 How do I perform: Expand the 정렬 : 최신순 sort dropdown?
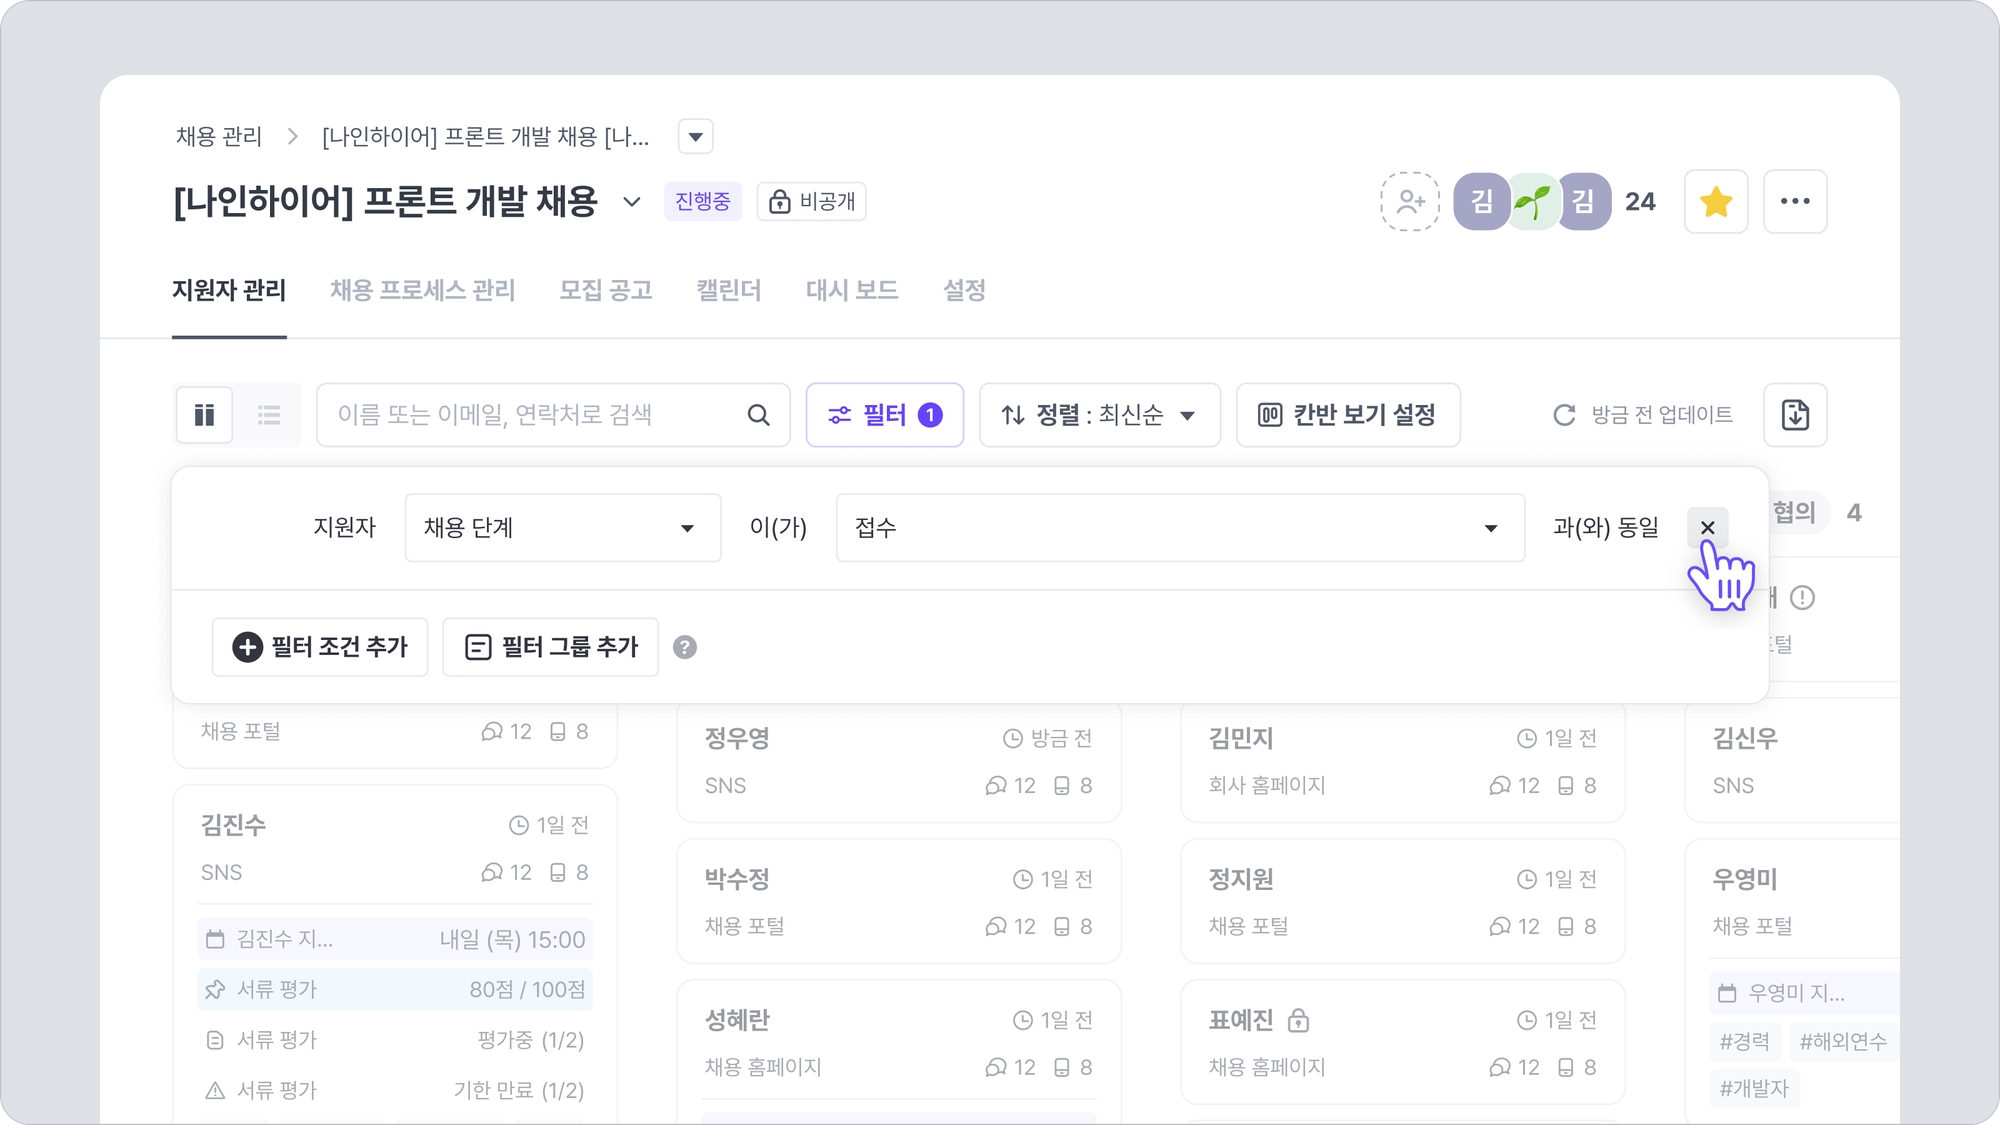point(1099,415)
